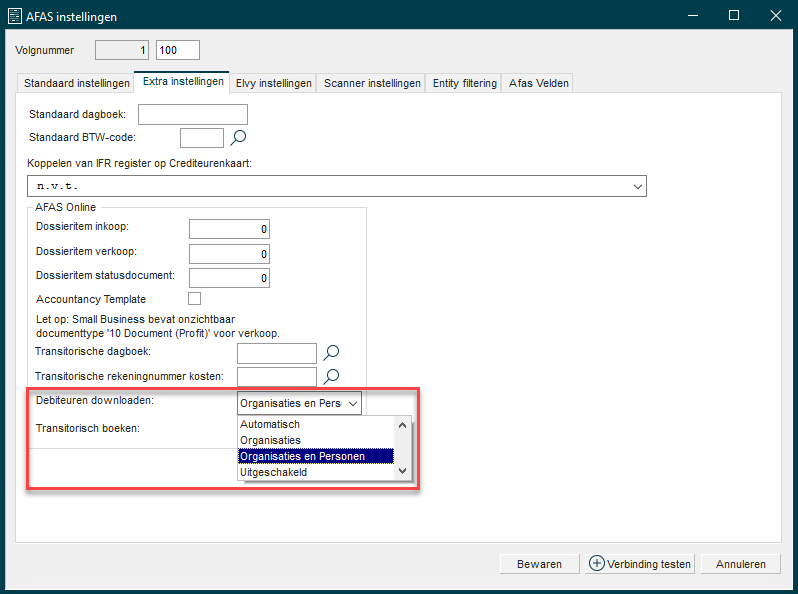Click the Standaard BTW-code search magnifier icon

pyautogui.click(x=238, y=137)
